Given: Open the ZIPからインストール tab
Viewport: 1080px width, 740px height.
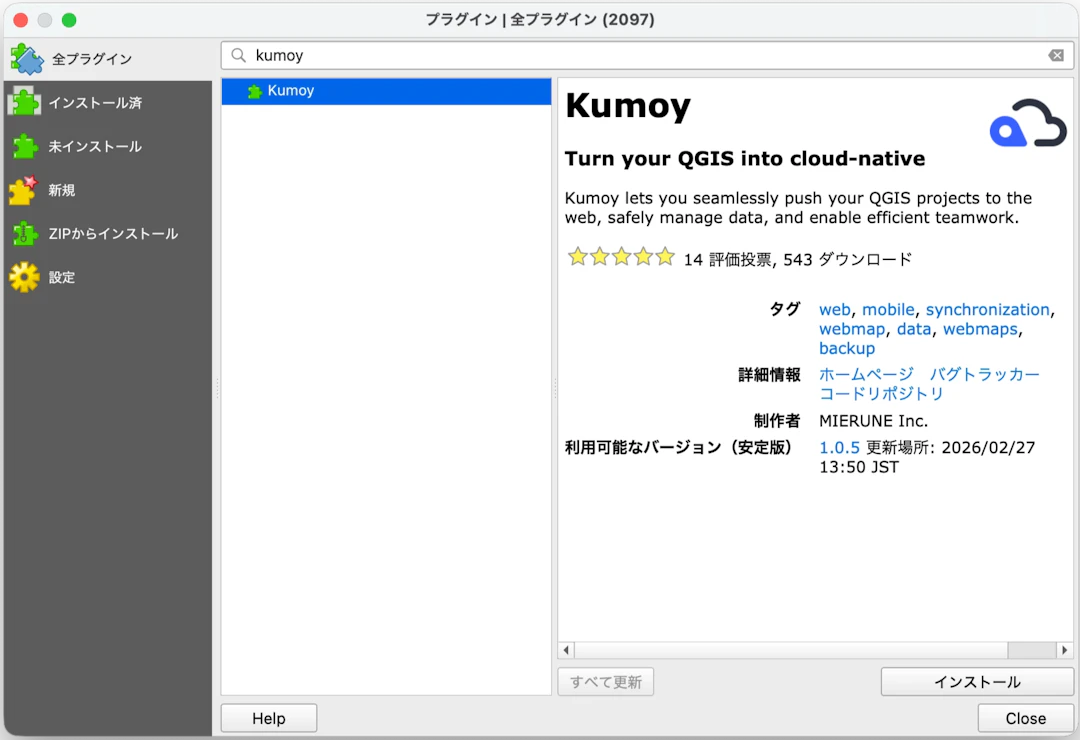Looking at the screenshot, I should tap(108, 234).
